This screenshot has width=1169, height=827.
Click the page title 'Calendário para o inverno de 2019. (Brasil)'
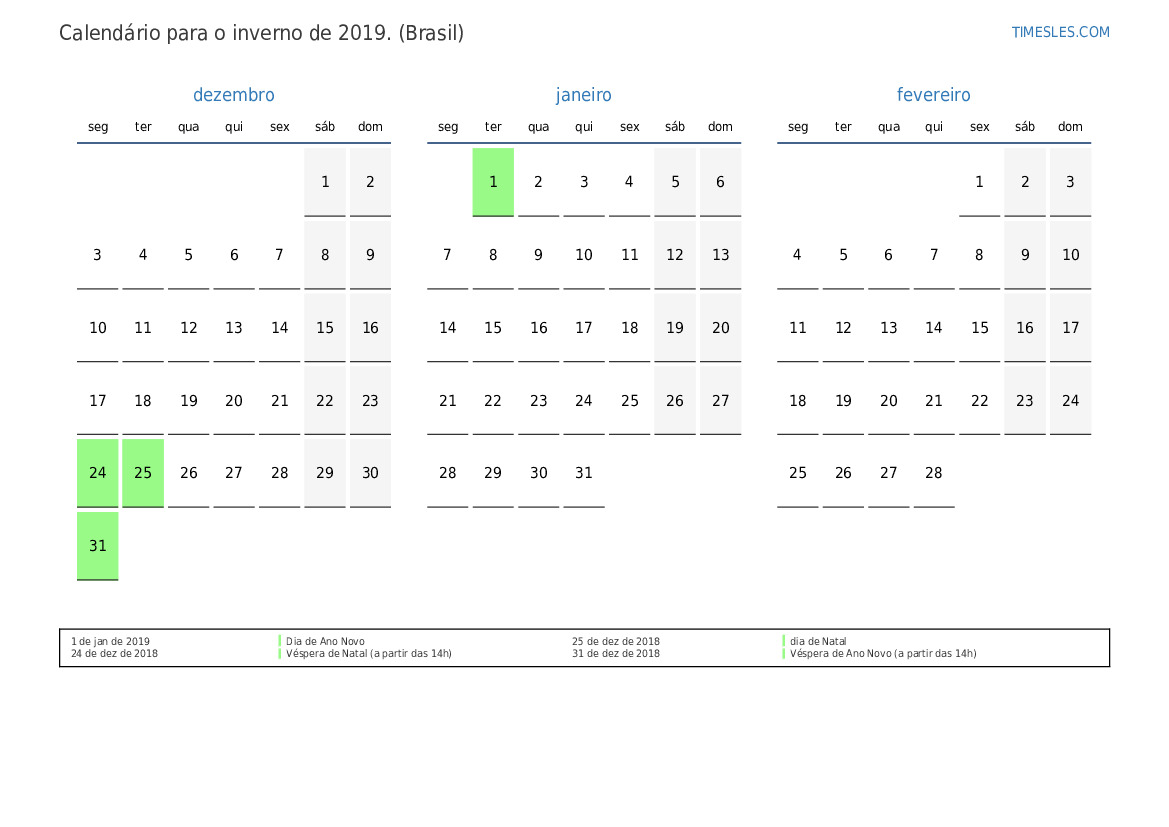[262, 33]
